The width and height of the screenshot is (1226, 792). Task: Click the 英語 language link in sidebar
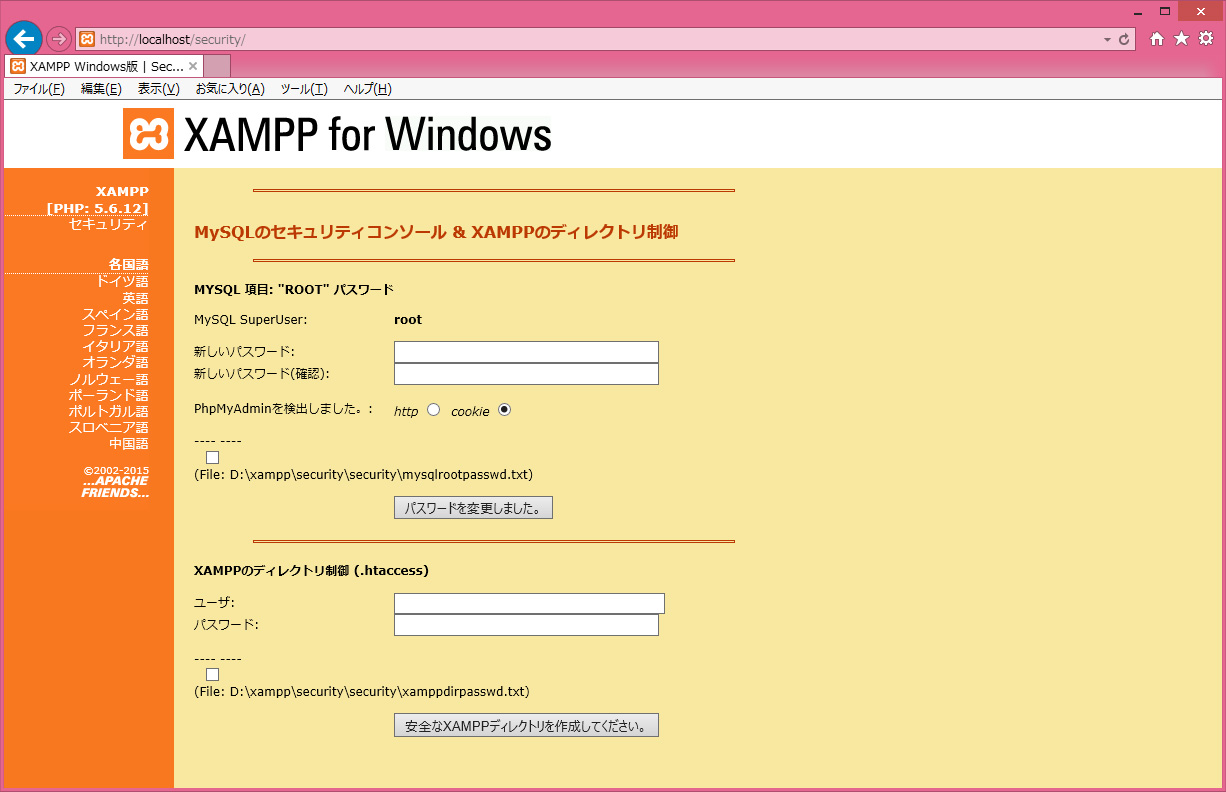pos(135,298)
